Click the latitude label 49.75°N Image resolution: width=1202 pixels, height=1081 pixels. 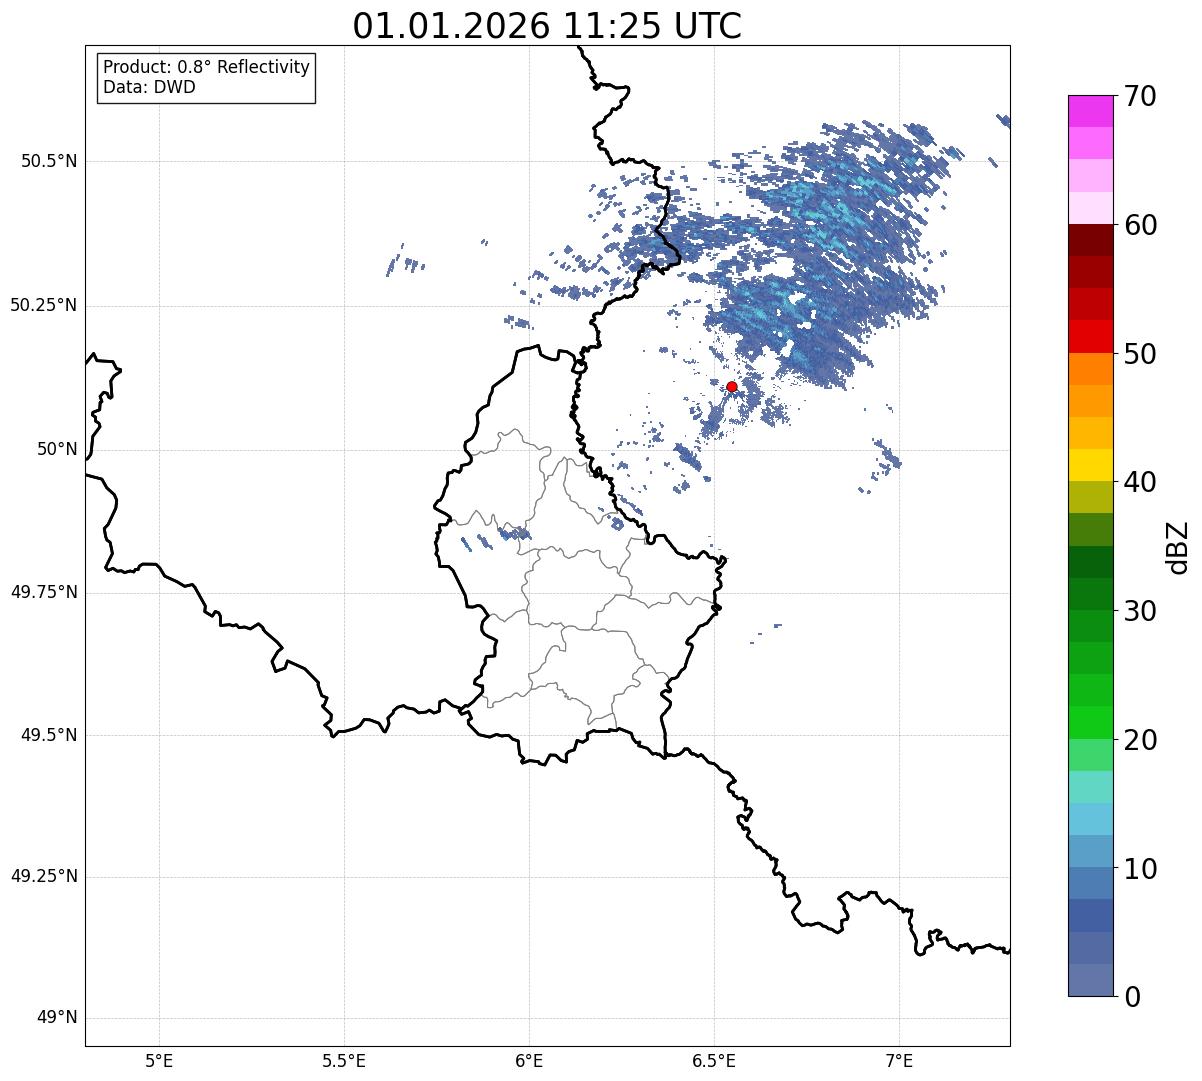pyautogui.click(x=43, y=592)
